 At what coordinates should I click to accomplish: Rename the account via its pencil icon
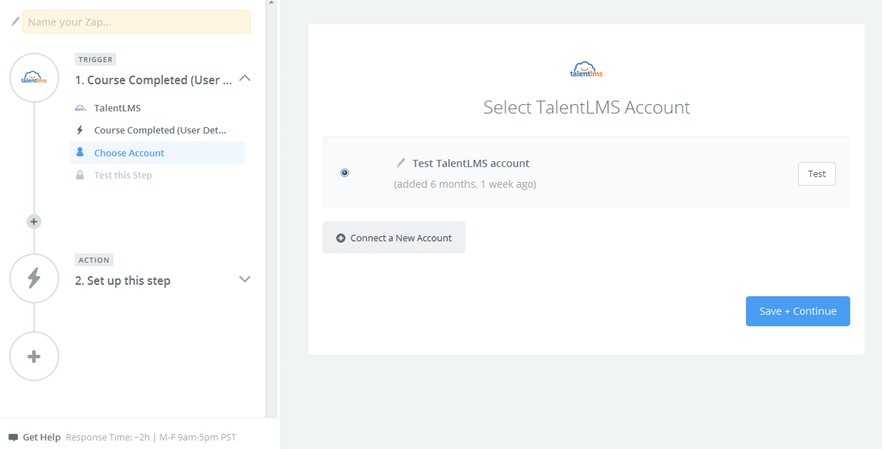[x=400, y=163]
